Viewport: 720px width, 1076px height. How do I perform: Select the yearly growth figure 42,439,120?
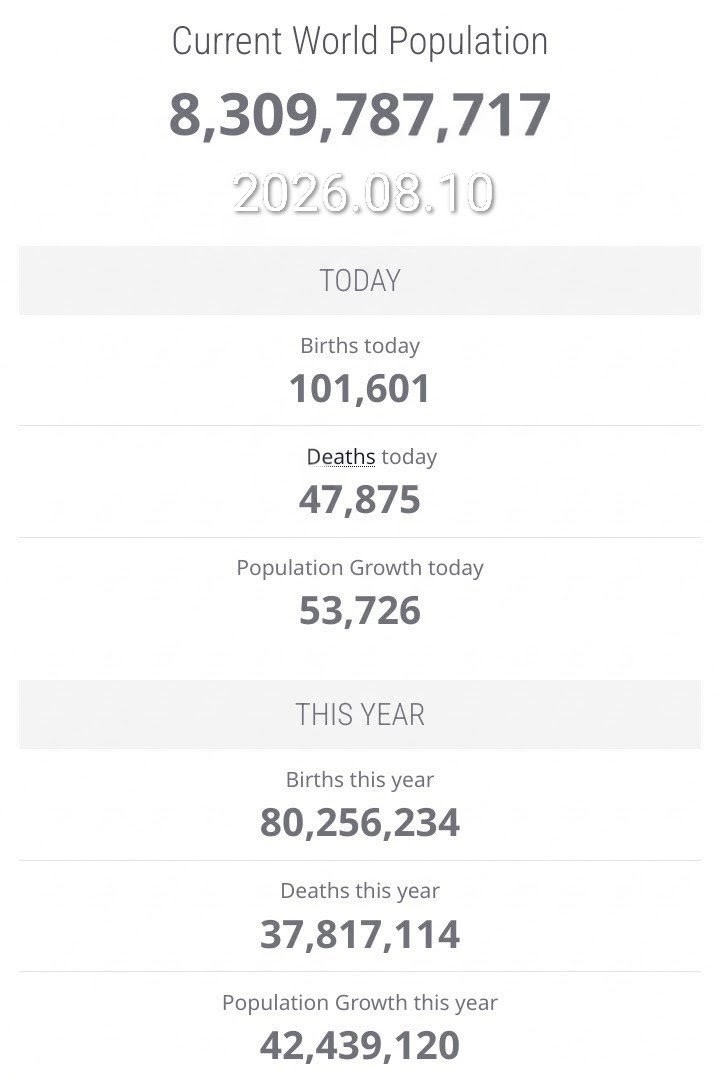coord(360,1045)
